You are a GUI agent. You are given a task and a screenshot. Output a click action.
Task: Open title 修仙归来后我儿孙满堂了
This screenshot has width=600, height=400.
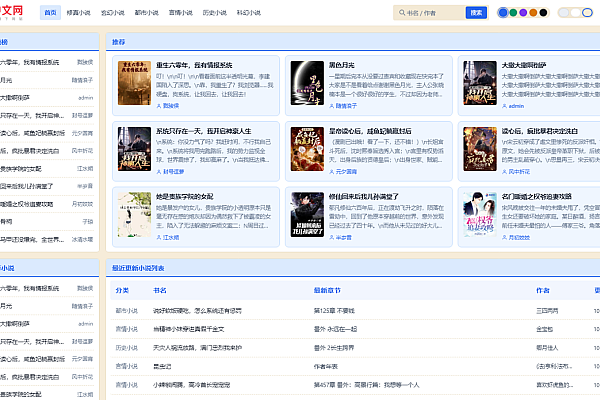[364, 196]
